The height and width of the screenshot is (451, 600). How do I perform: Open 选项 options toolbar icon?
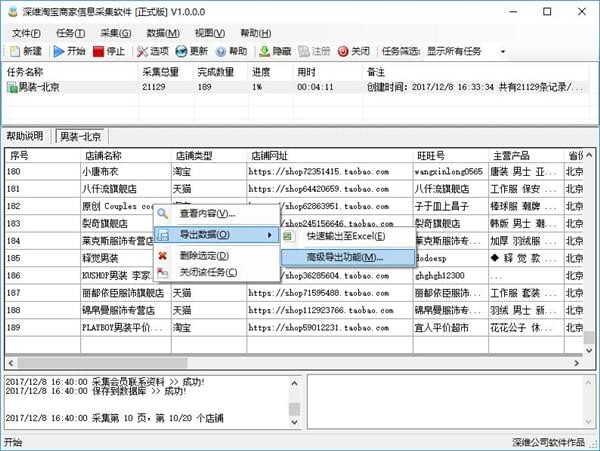pos(142,51)
